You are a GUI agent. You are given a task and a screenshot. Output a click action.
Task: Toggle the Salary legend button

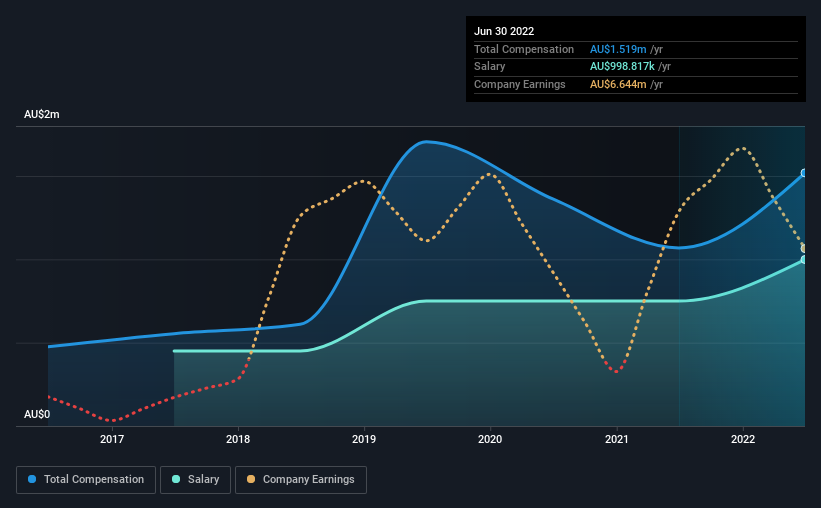pos(195,480)
